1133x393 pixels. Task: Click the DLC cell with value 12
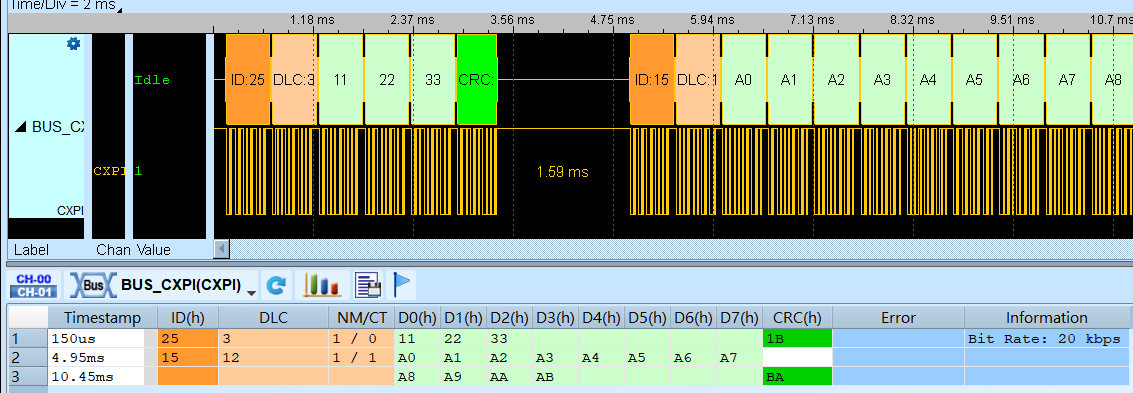point(273,357)
